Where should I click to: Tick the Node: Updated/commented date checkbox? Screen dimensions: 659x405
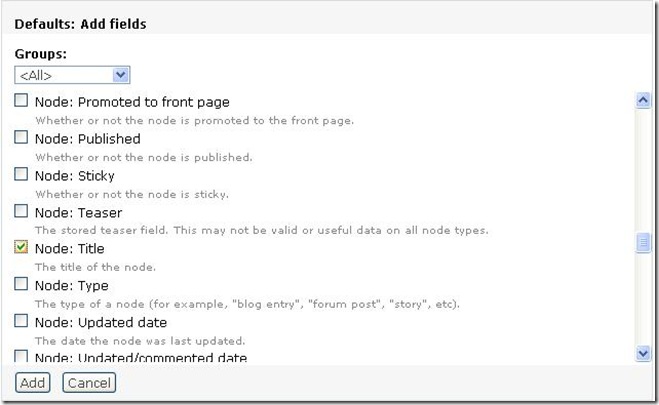[x=21, y=357]
